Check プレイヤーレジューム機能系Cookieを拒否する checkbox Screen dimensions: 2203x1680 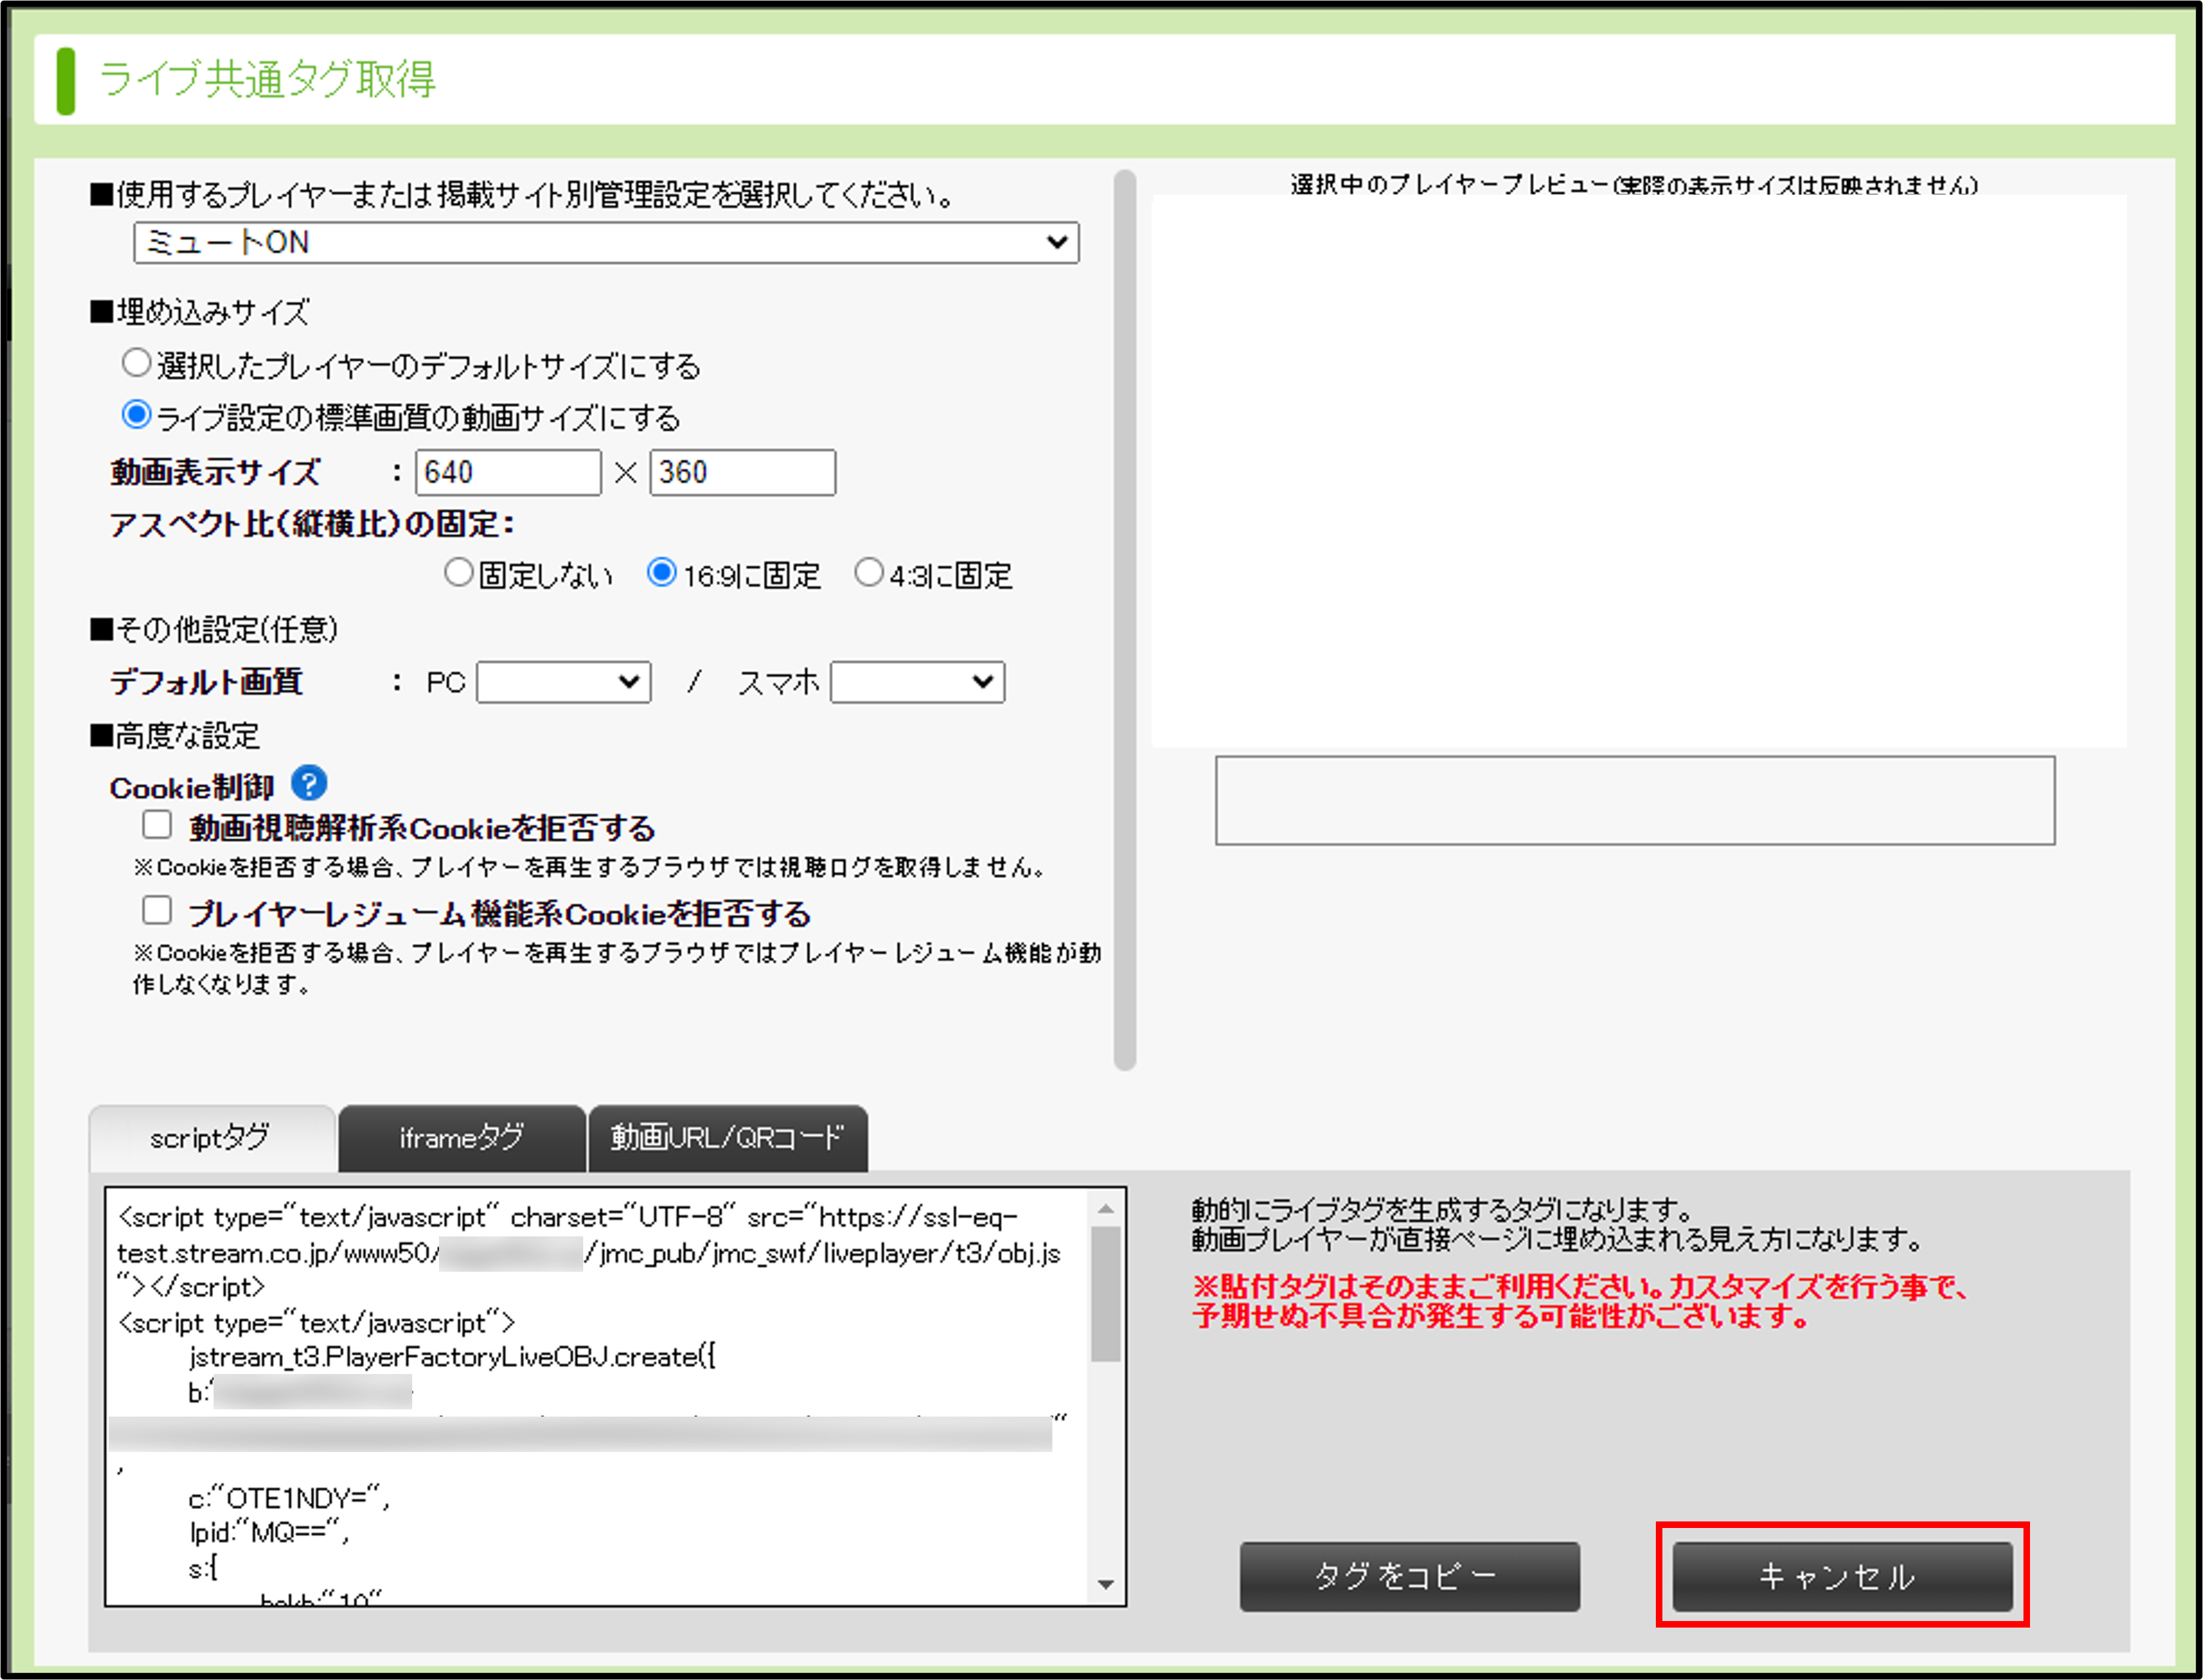(x=157, y=910)
